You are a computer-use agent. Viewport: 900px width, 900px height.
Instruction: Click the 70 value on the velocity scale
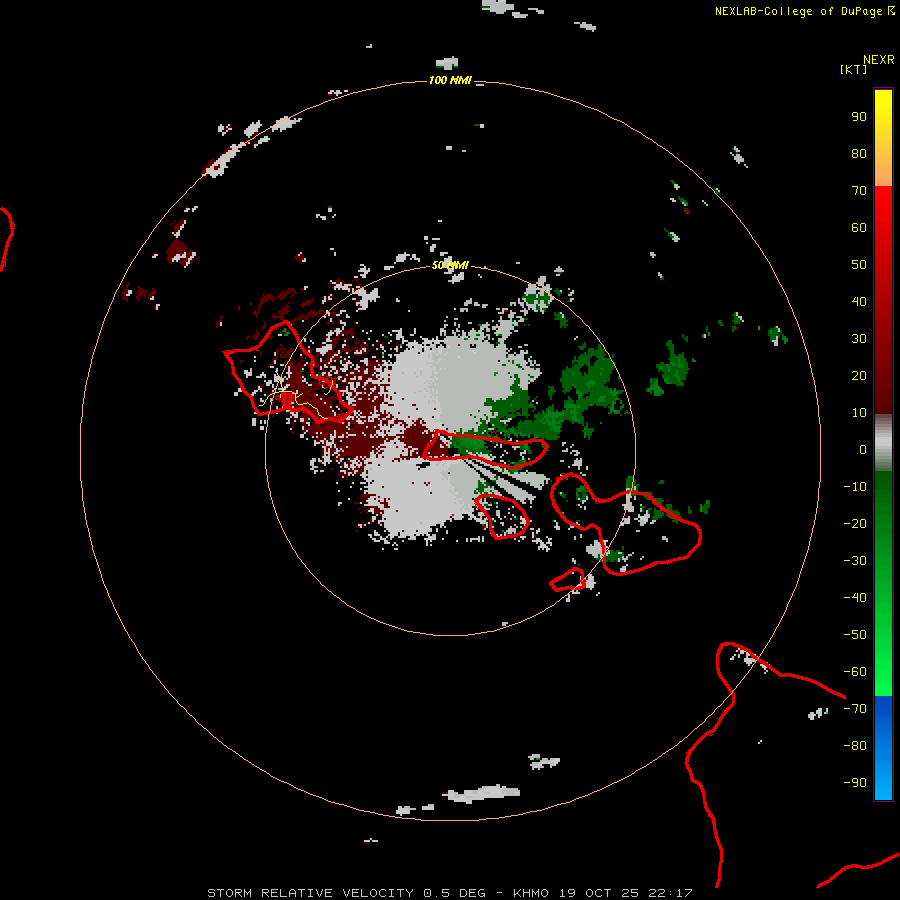point(859,191)
